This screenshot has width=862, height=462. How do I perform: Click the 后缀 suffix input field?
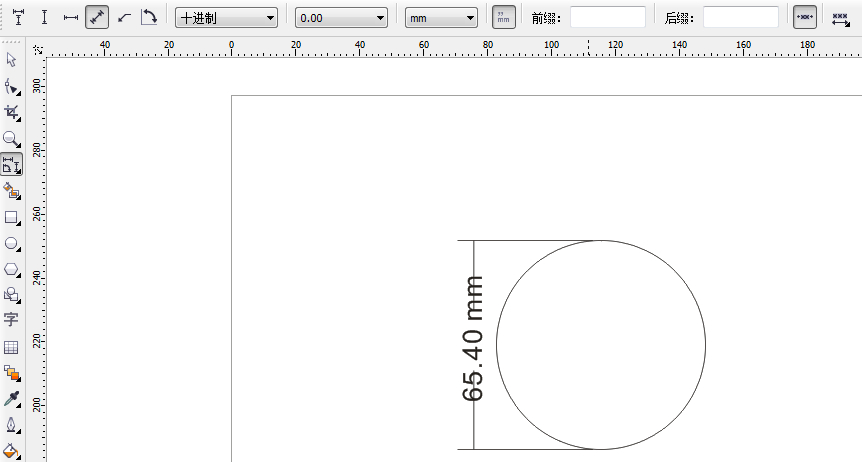(741, 18)
